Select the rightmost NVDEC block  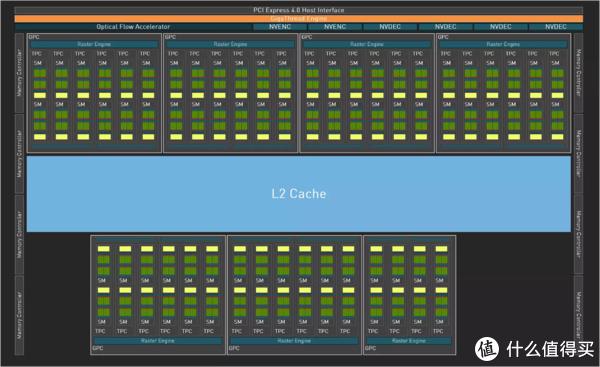[556, 27]
